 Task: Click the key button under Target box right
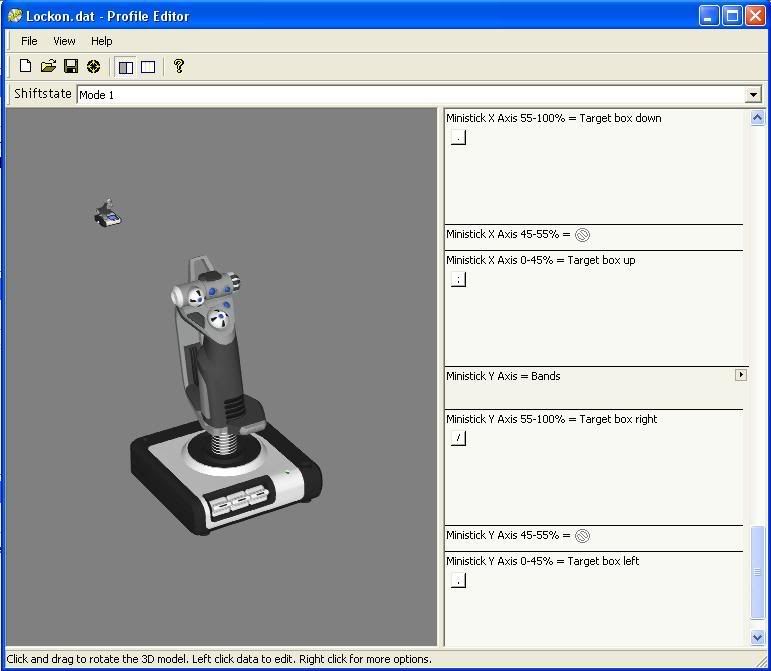coord(458,438)
